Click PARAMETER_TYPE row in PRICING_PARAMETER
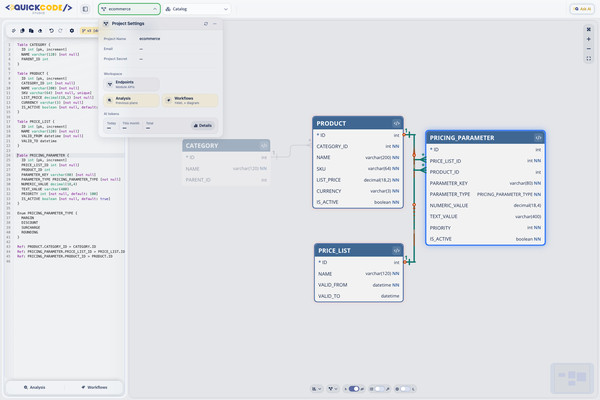Viewport: 600px width, 400px height. (485, 194)
